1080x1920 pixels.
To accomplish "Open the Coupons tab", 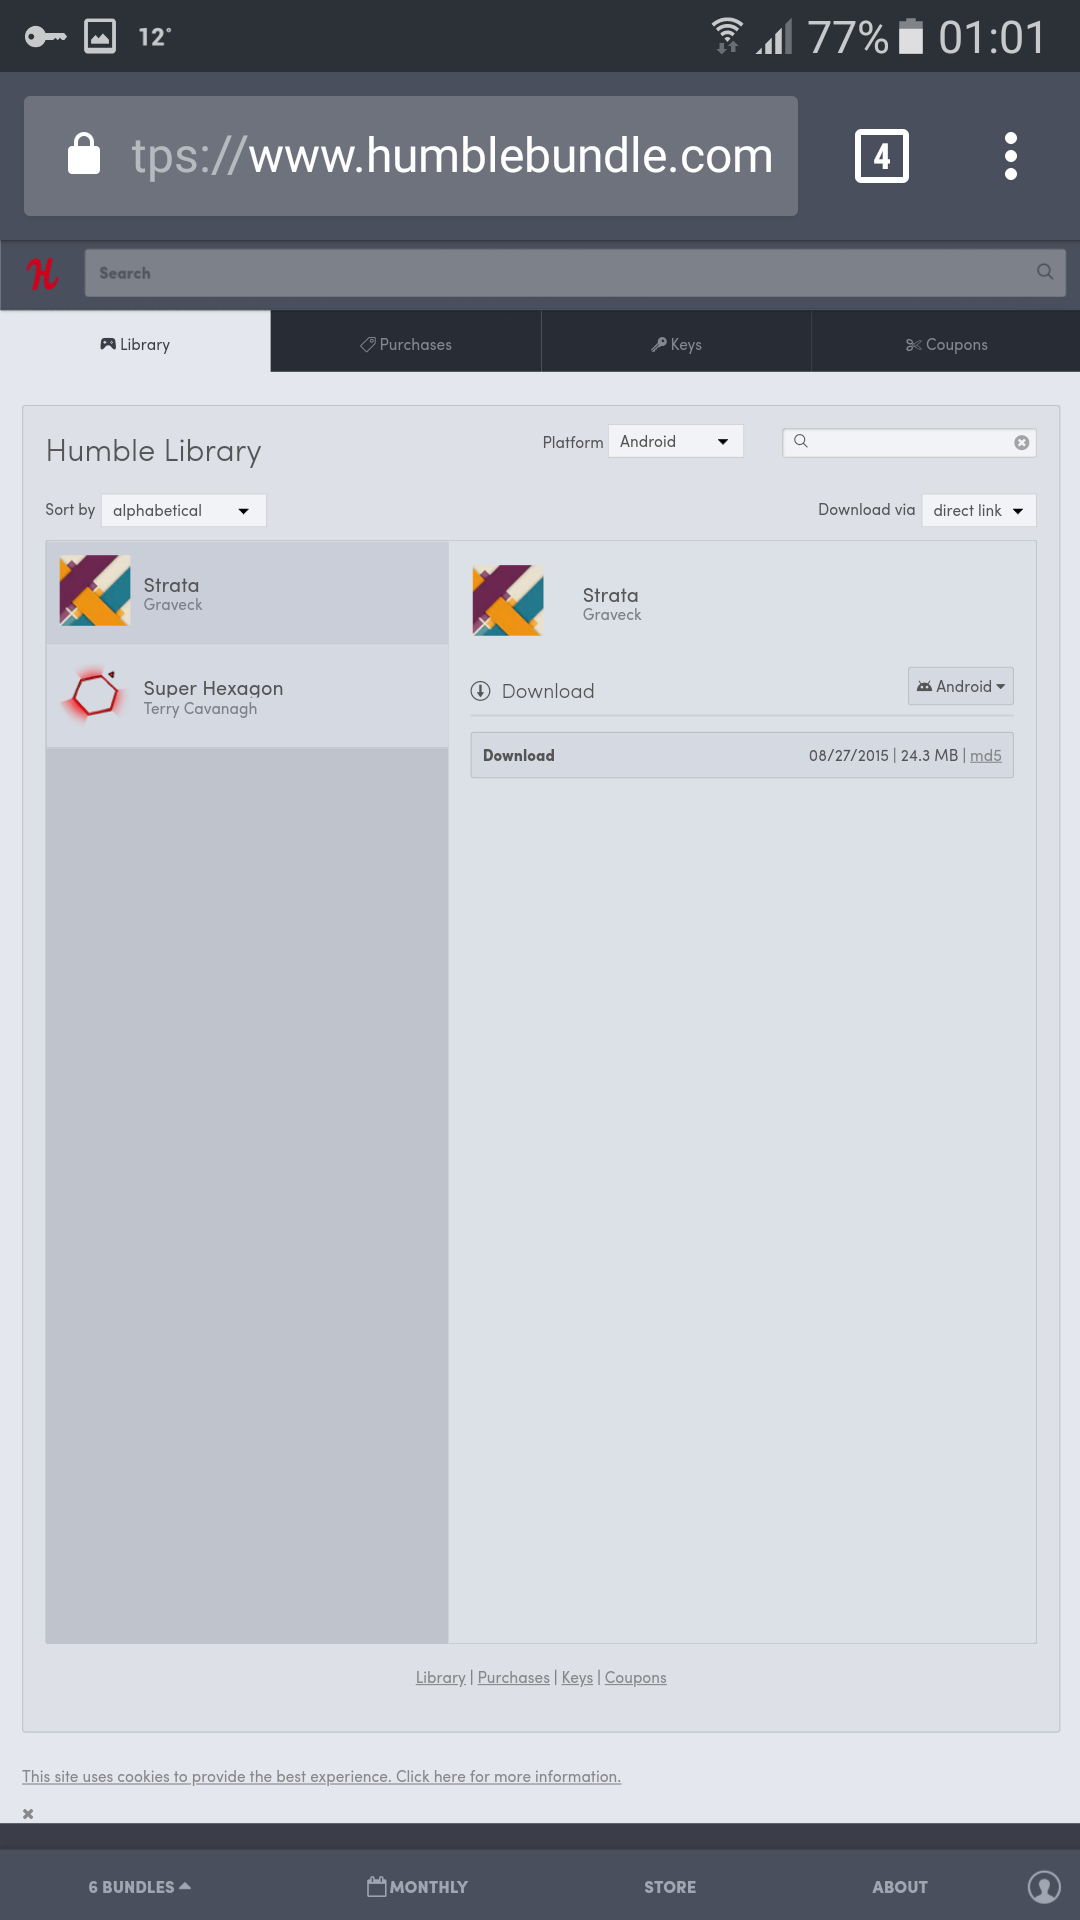I will [x=946, y=344].
